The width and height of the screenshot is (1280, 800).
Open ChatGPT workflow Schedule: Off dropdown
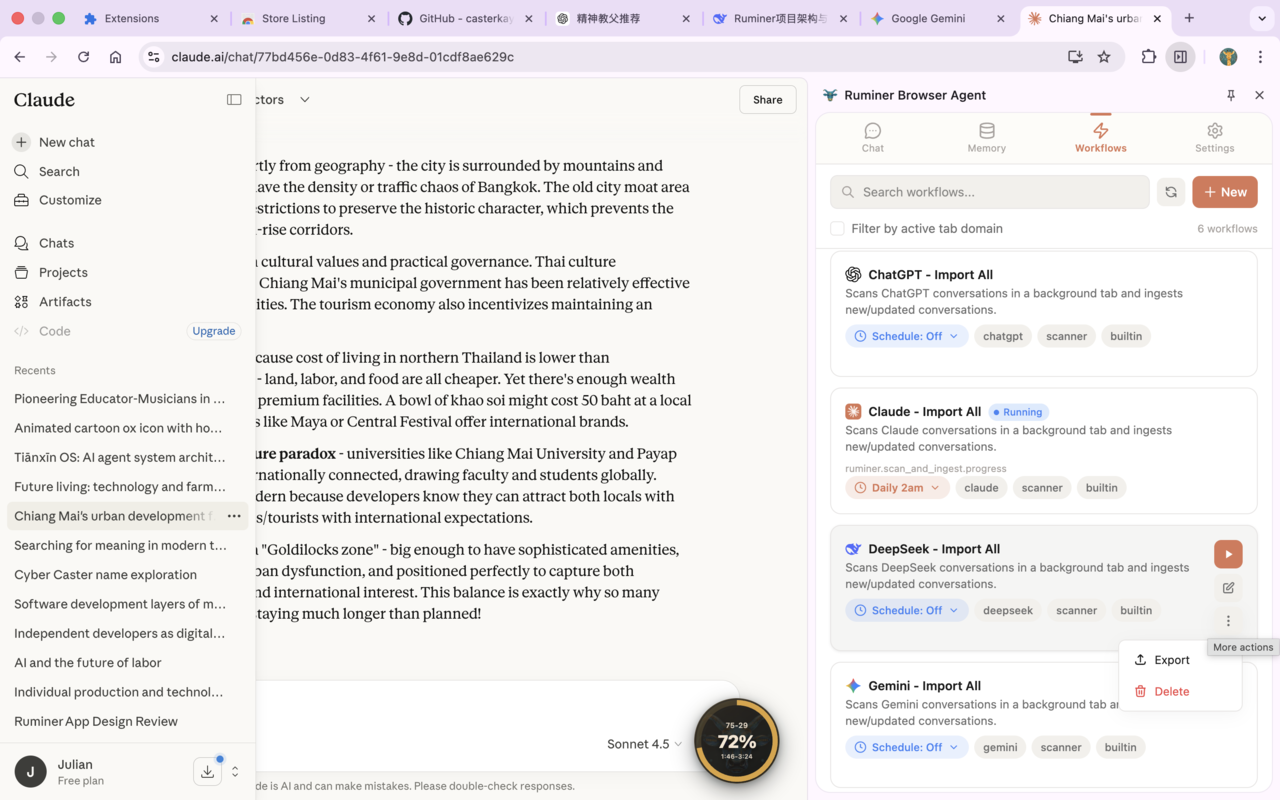[906, 336]
